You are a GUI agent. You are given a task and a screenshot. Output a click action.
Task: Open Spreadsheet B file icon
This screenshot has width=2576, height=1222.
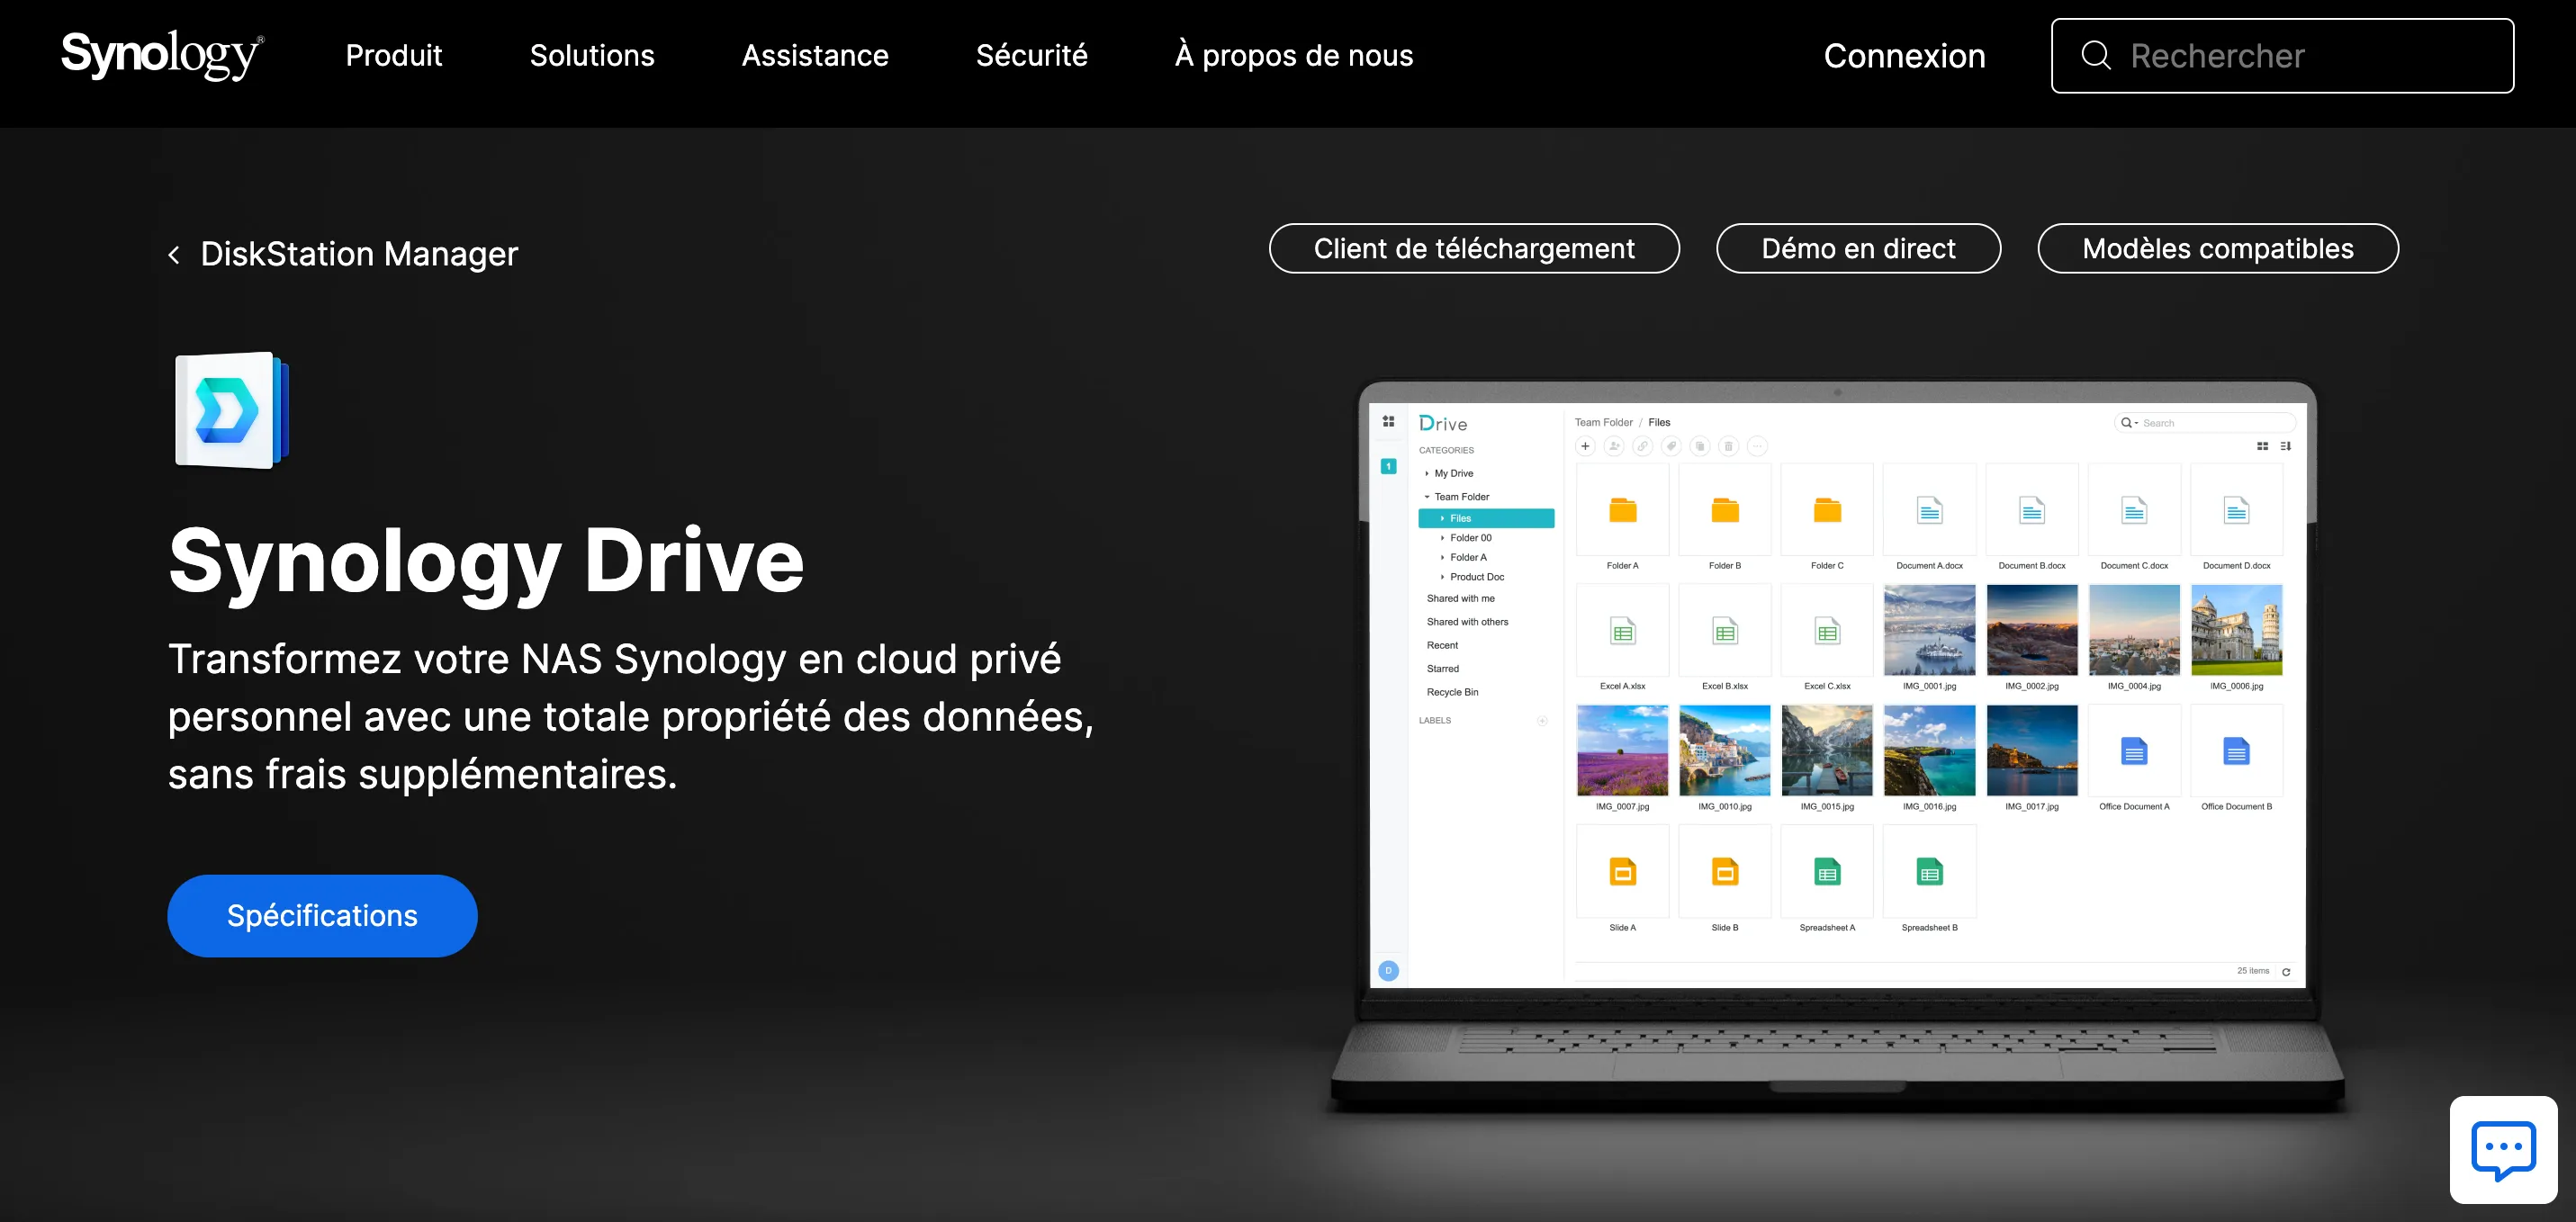click(1929, 872)
